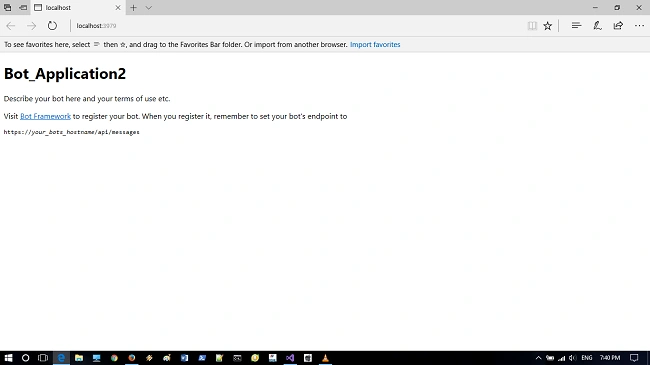The width and height of the screenshot is (650, 365).
Task: Open Reading view book icon
Action: click(532, 26)
